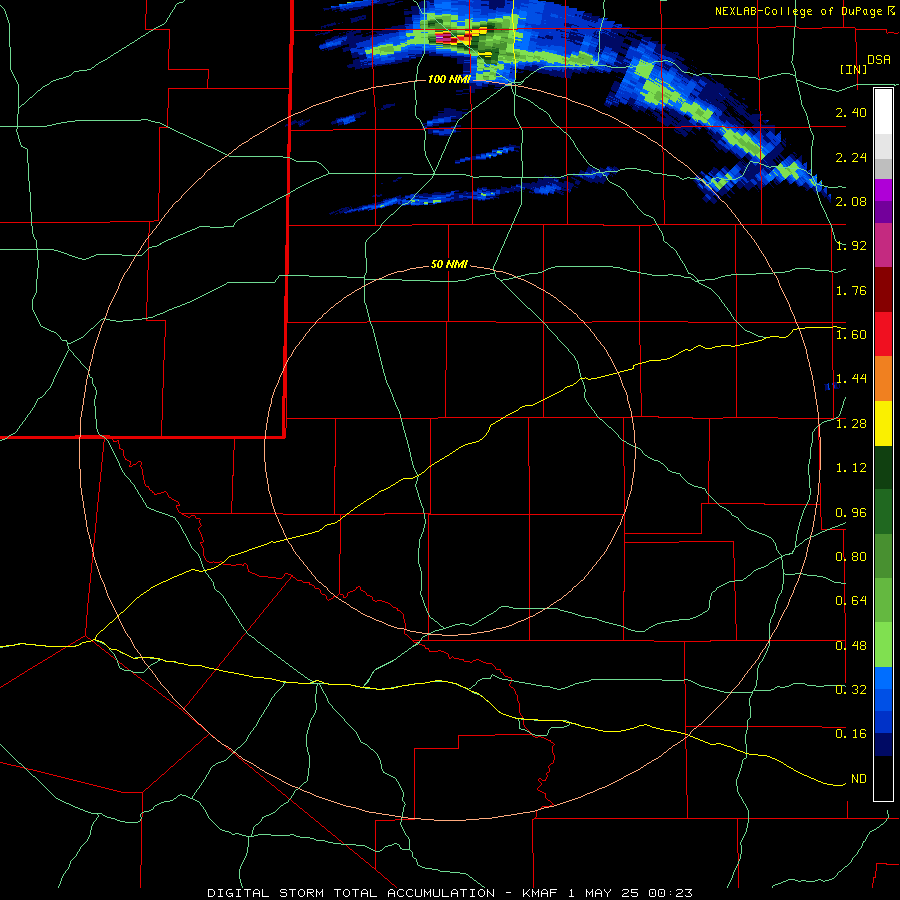Click the 1.28 legend value
The width and height of the screenshot is (900, 900).
coord(851,424)
